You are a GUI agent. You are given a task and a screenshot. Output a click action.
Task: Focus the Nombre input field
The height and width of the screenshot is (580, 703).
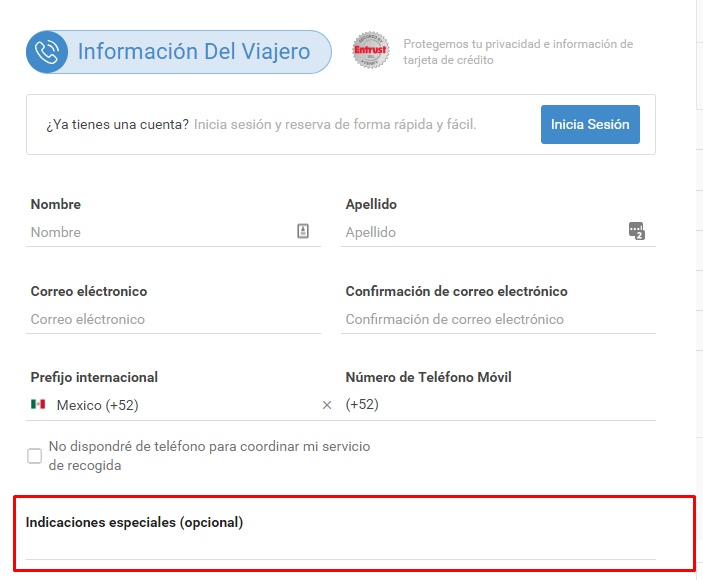point(160,232)
